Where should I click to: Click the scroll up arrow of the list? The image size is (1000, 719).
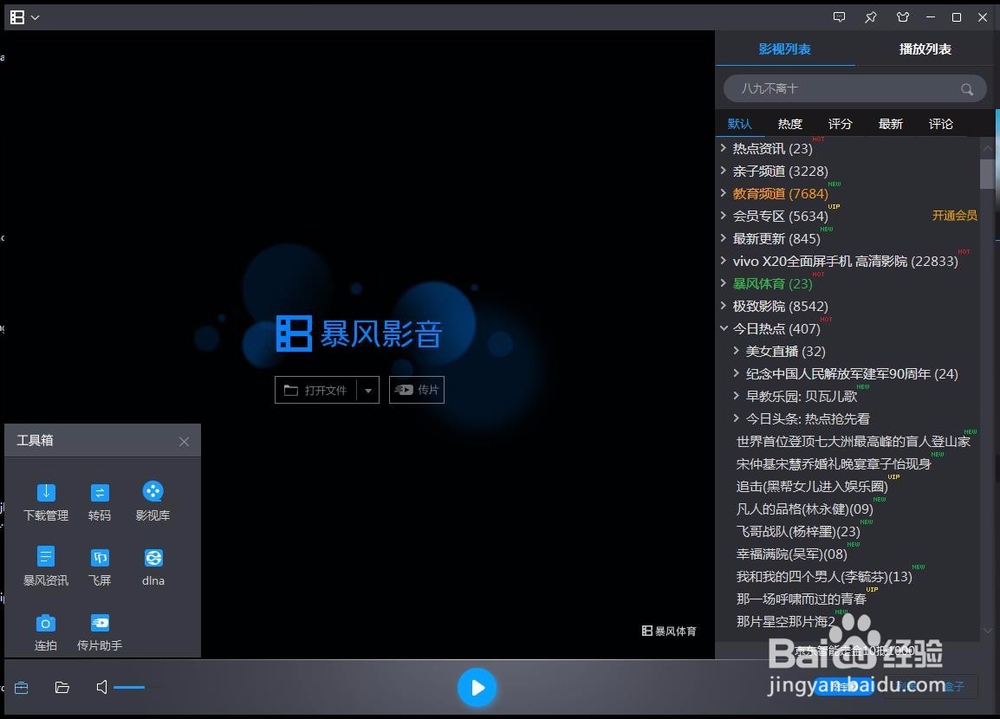(x=987, y=148)
